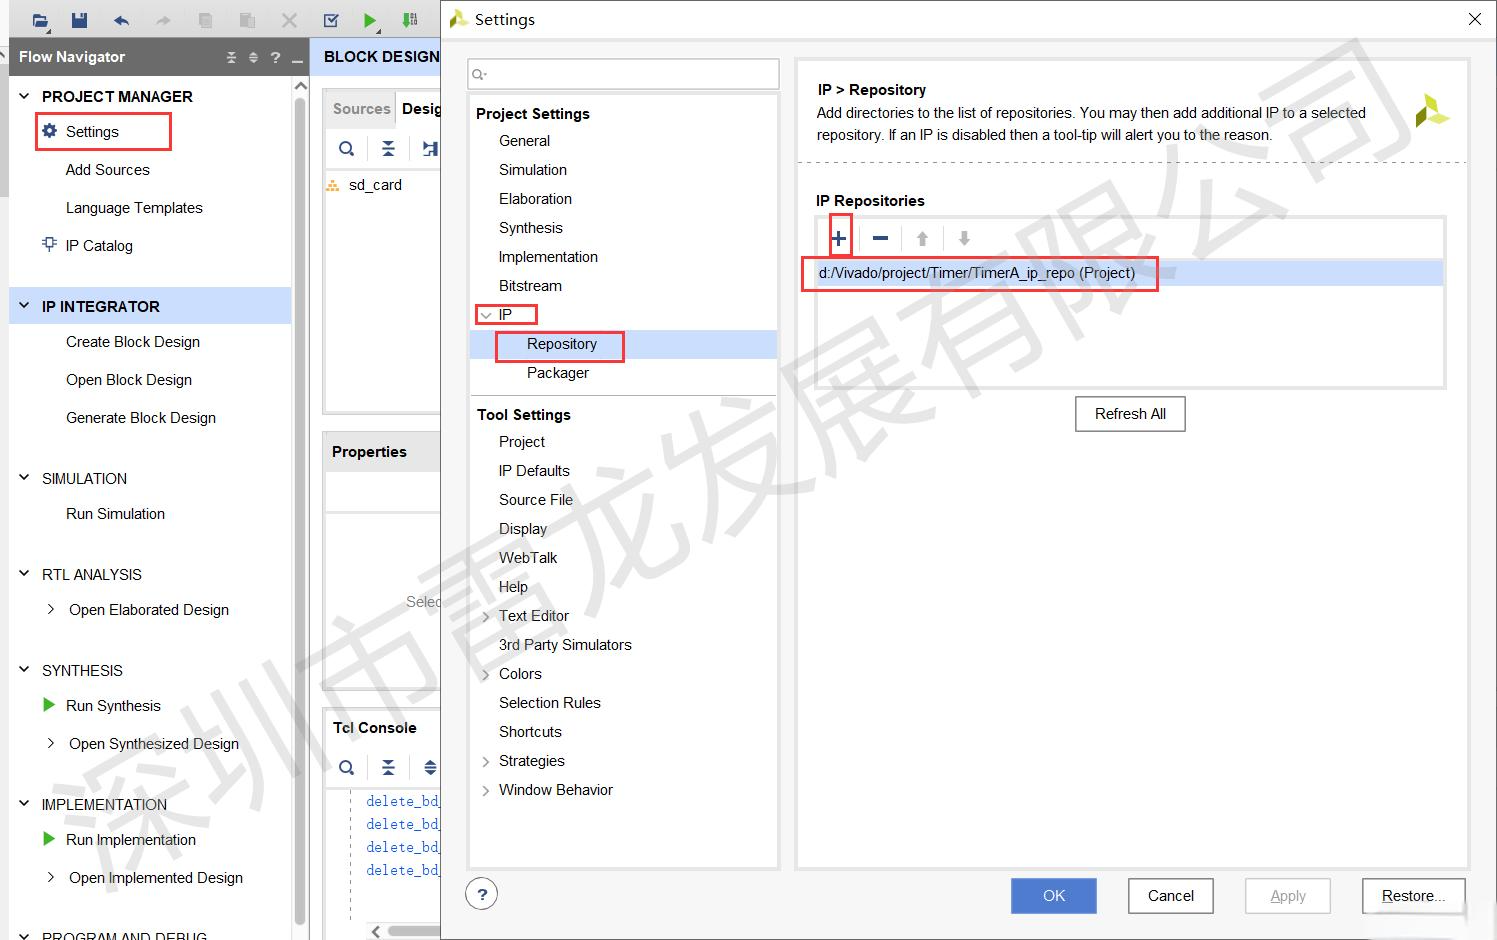The width and height of the screenshot is (1497, 940).
Task: Expand the Text Editor tool settings
Action: (486, 616)
